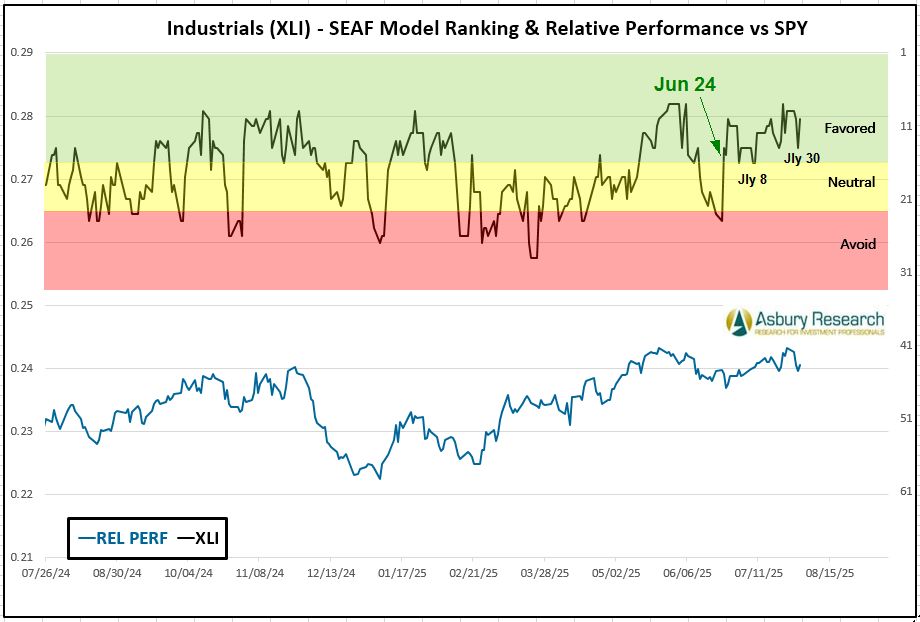Viewport: 920px width, 622px height.
Task: Click the 0.29 value on left axis
Action: [22, 52]
